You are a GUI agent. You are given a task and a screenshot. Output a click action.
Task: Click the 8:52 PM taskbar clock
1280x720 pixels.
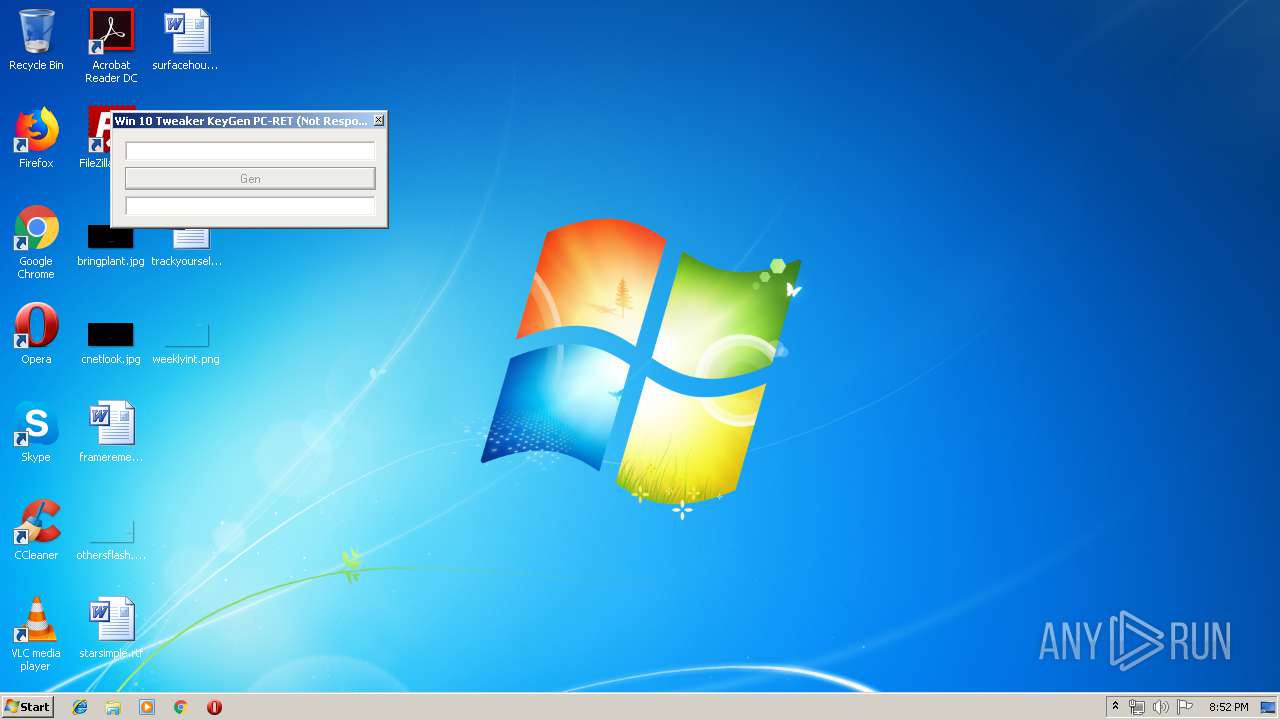click(x=1228, y=707)
